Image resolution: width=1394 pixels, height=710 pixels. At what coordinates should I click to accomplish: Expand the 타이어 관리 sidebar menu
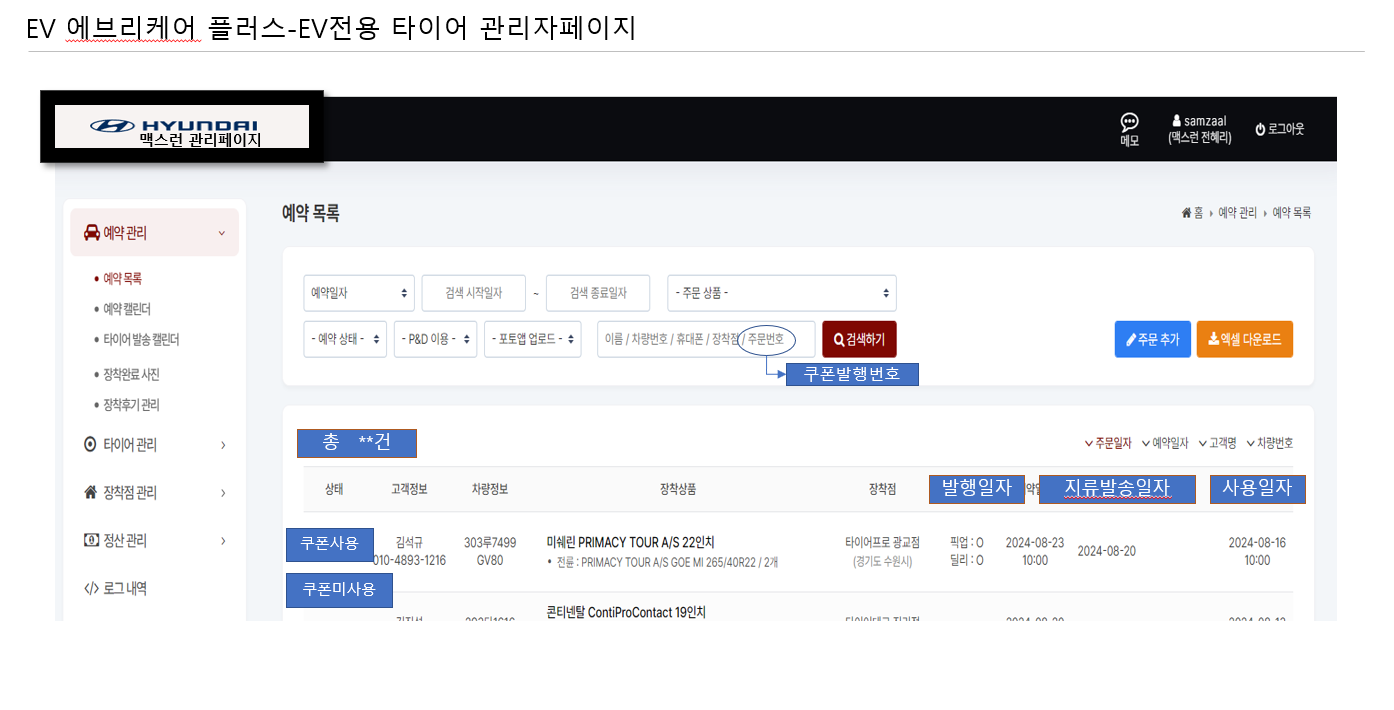[154, 445]
